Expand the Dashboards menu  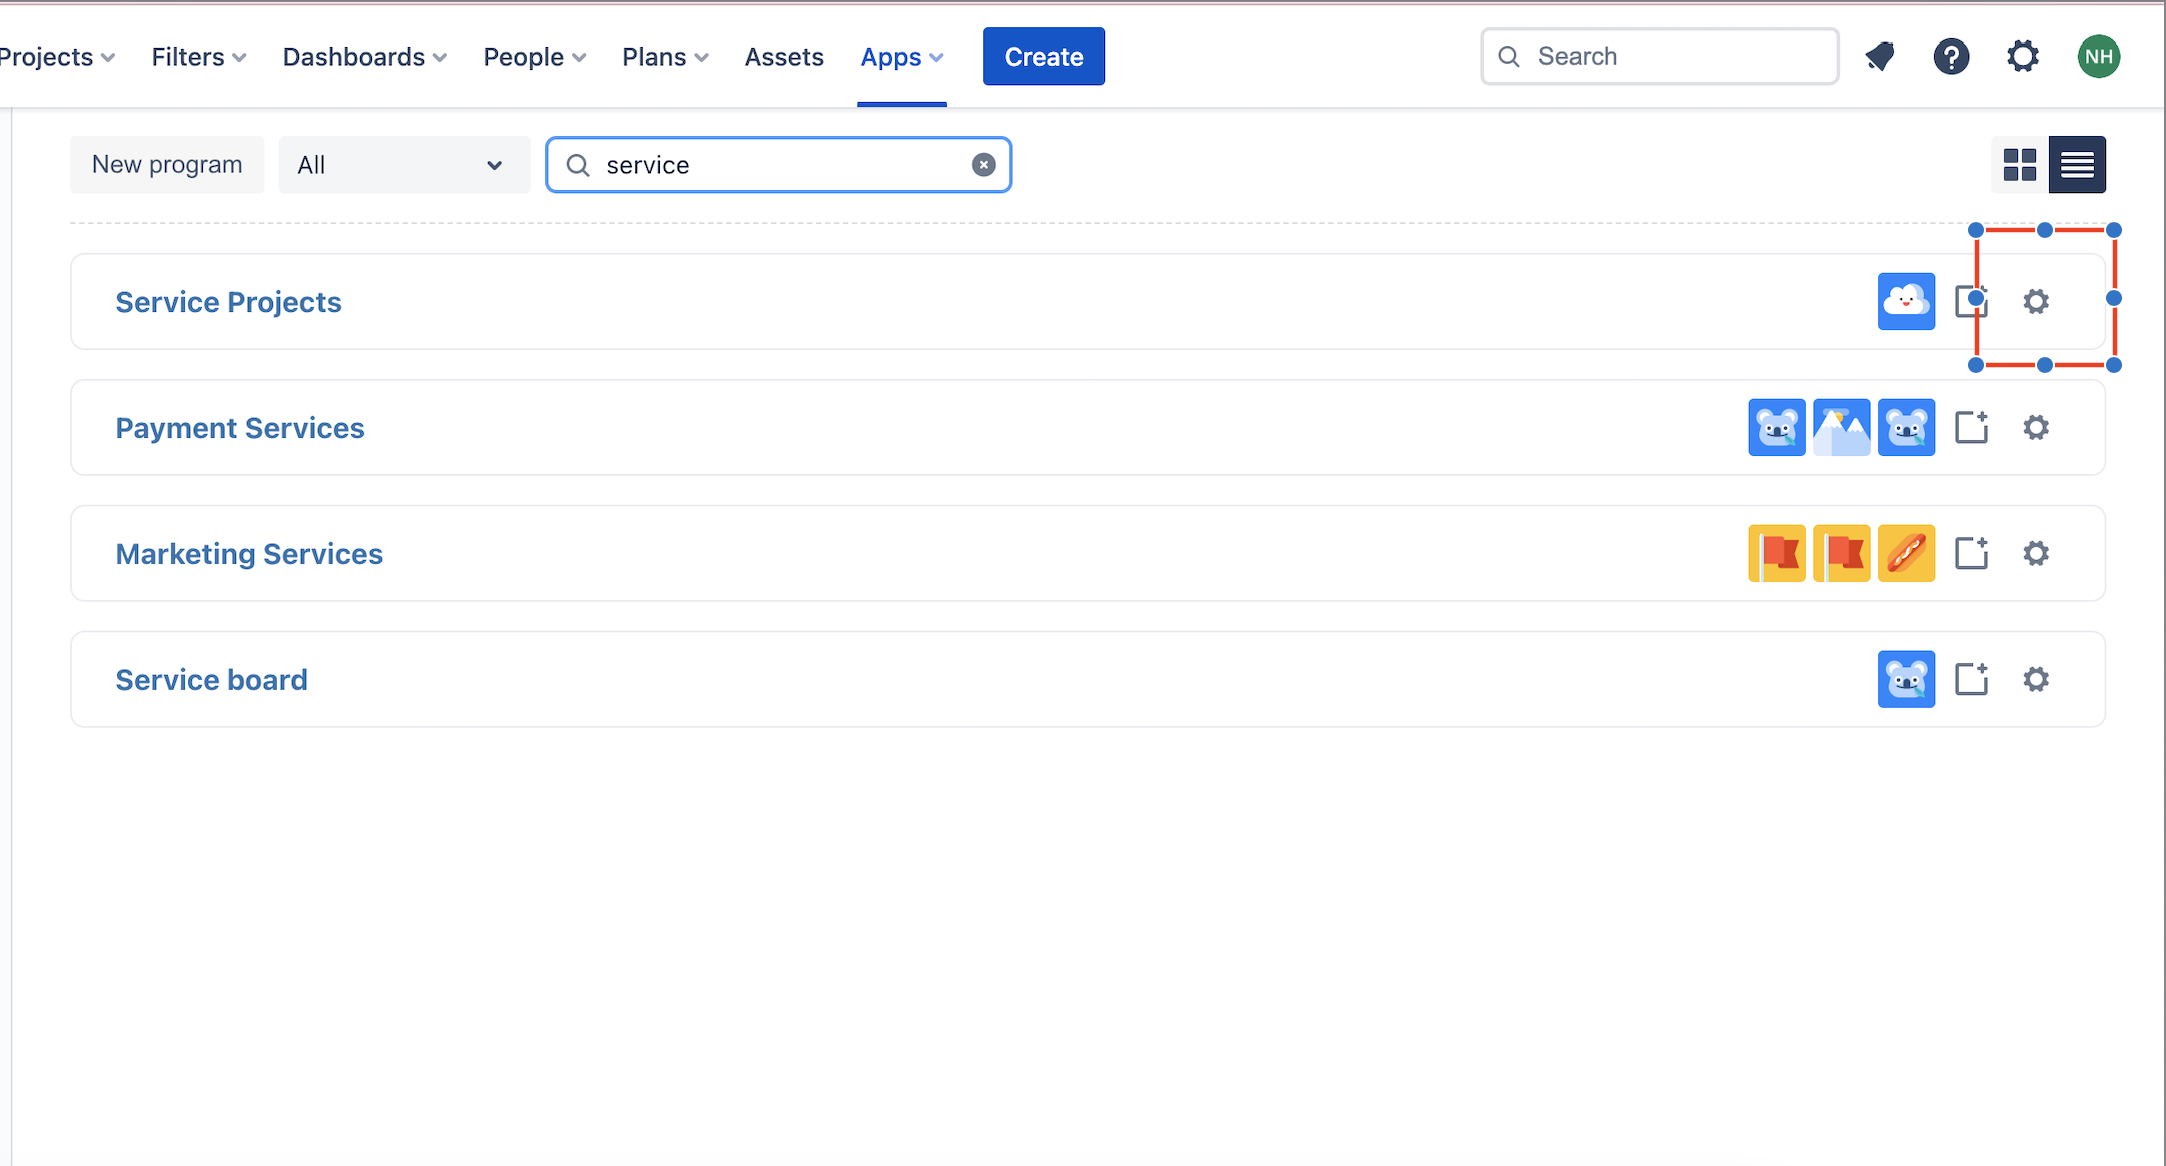click(x=364, y=57)
